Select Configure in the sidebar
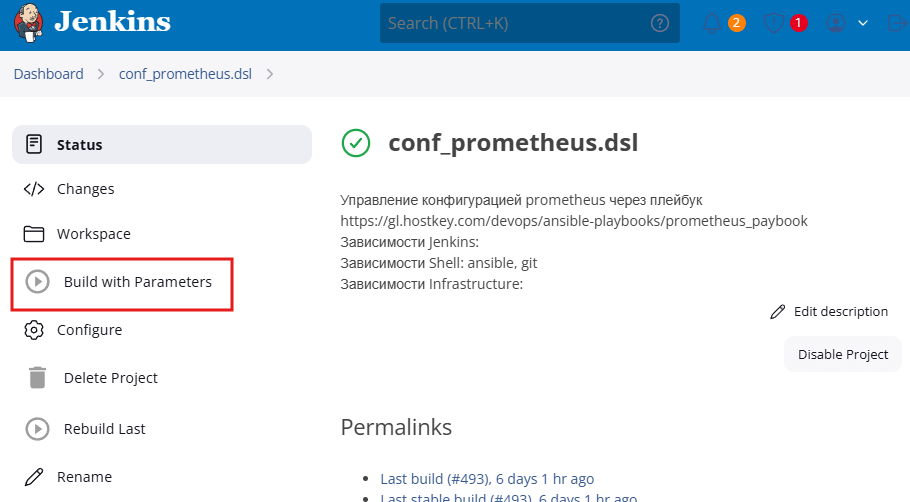910x502 pixels. 89,330
